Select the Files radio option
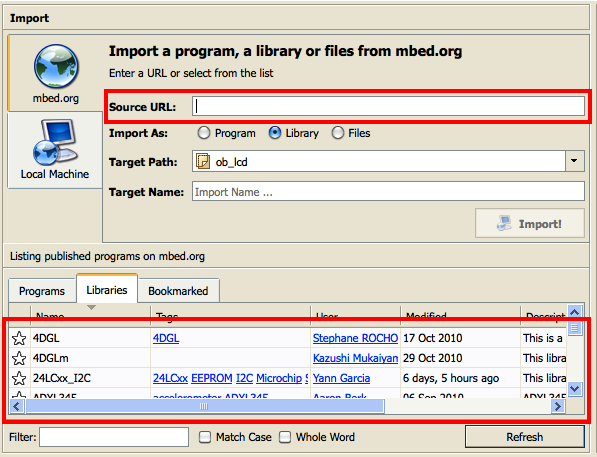Image resolution: width=597 pixels, height=457 pixels. (338, 133)
